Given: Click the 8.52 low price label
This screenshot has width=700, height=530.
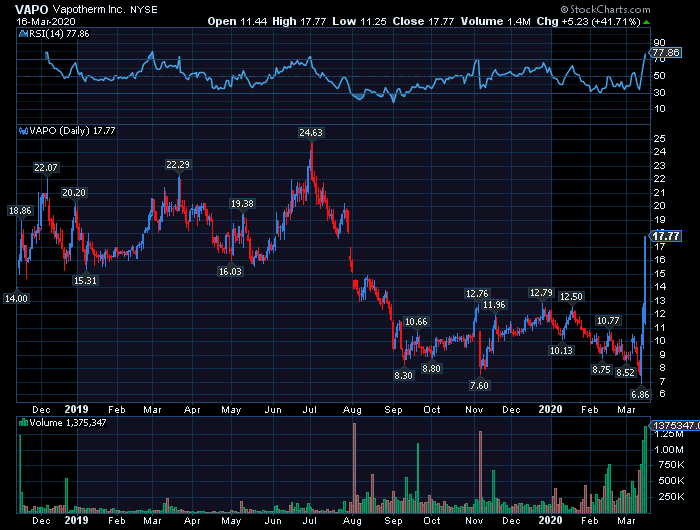Looking at the screenshot, I should pos(625,373).
